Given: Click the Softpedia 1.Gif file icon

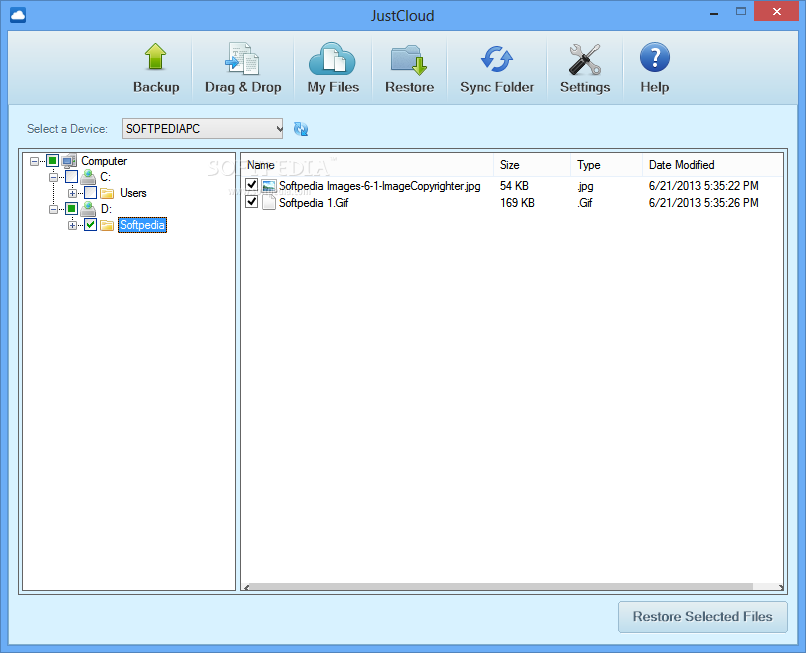Looking at the screenshot, I should [269, 203].
